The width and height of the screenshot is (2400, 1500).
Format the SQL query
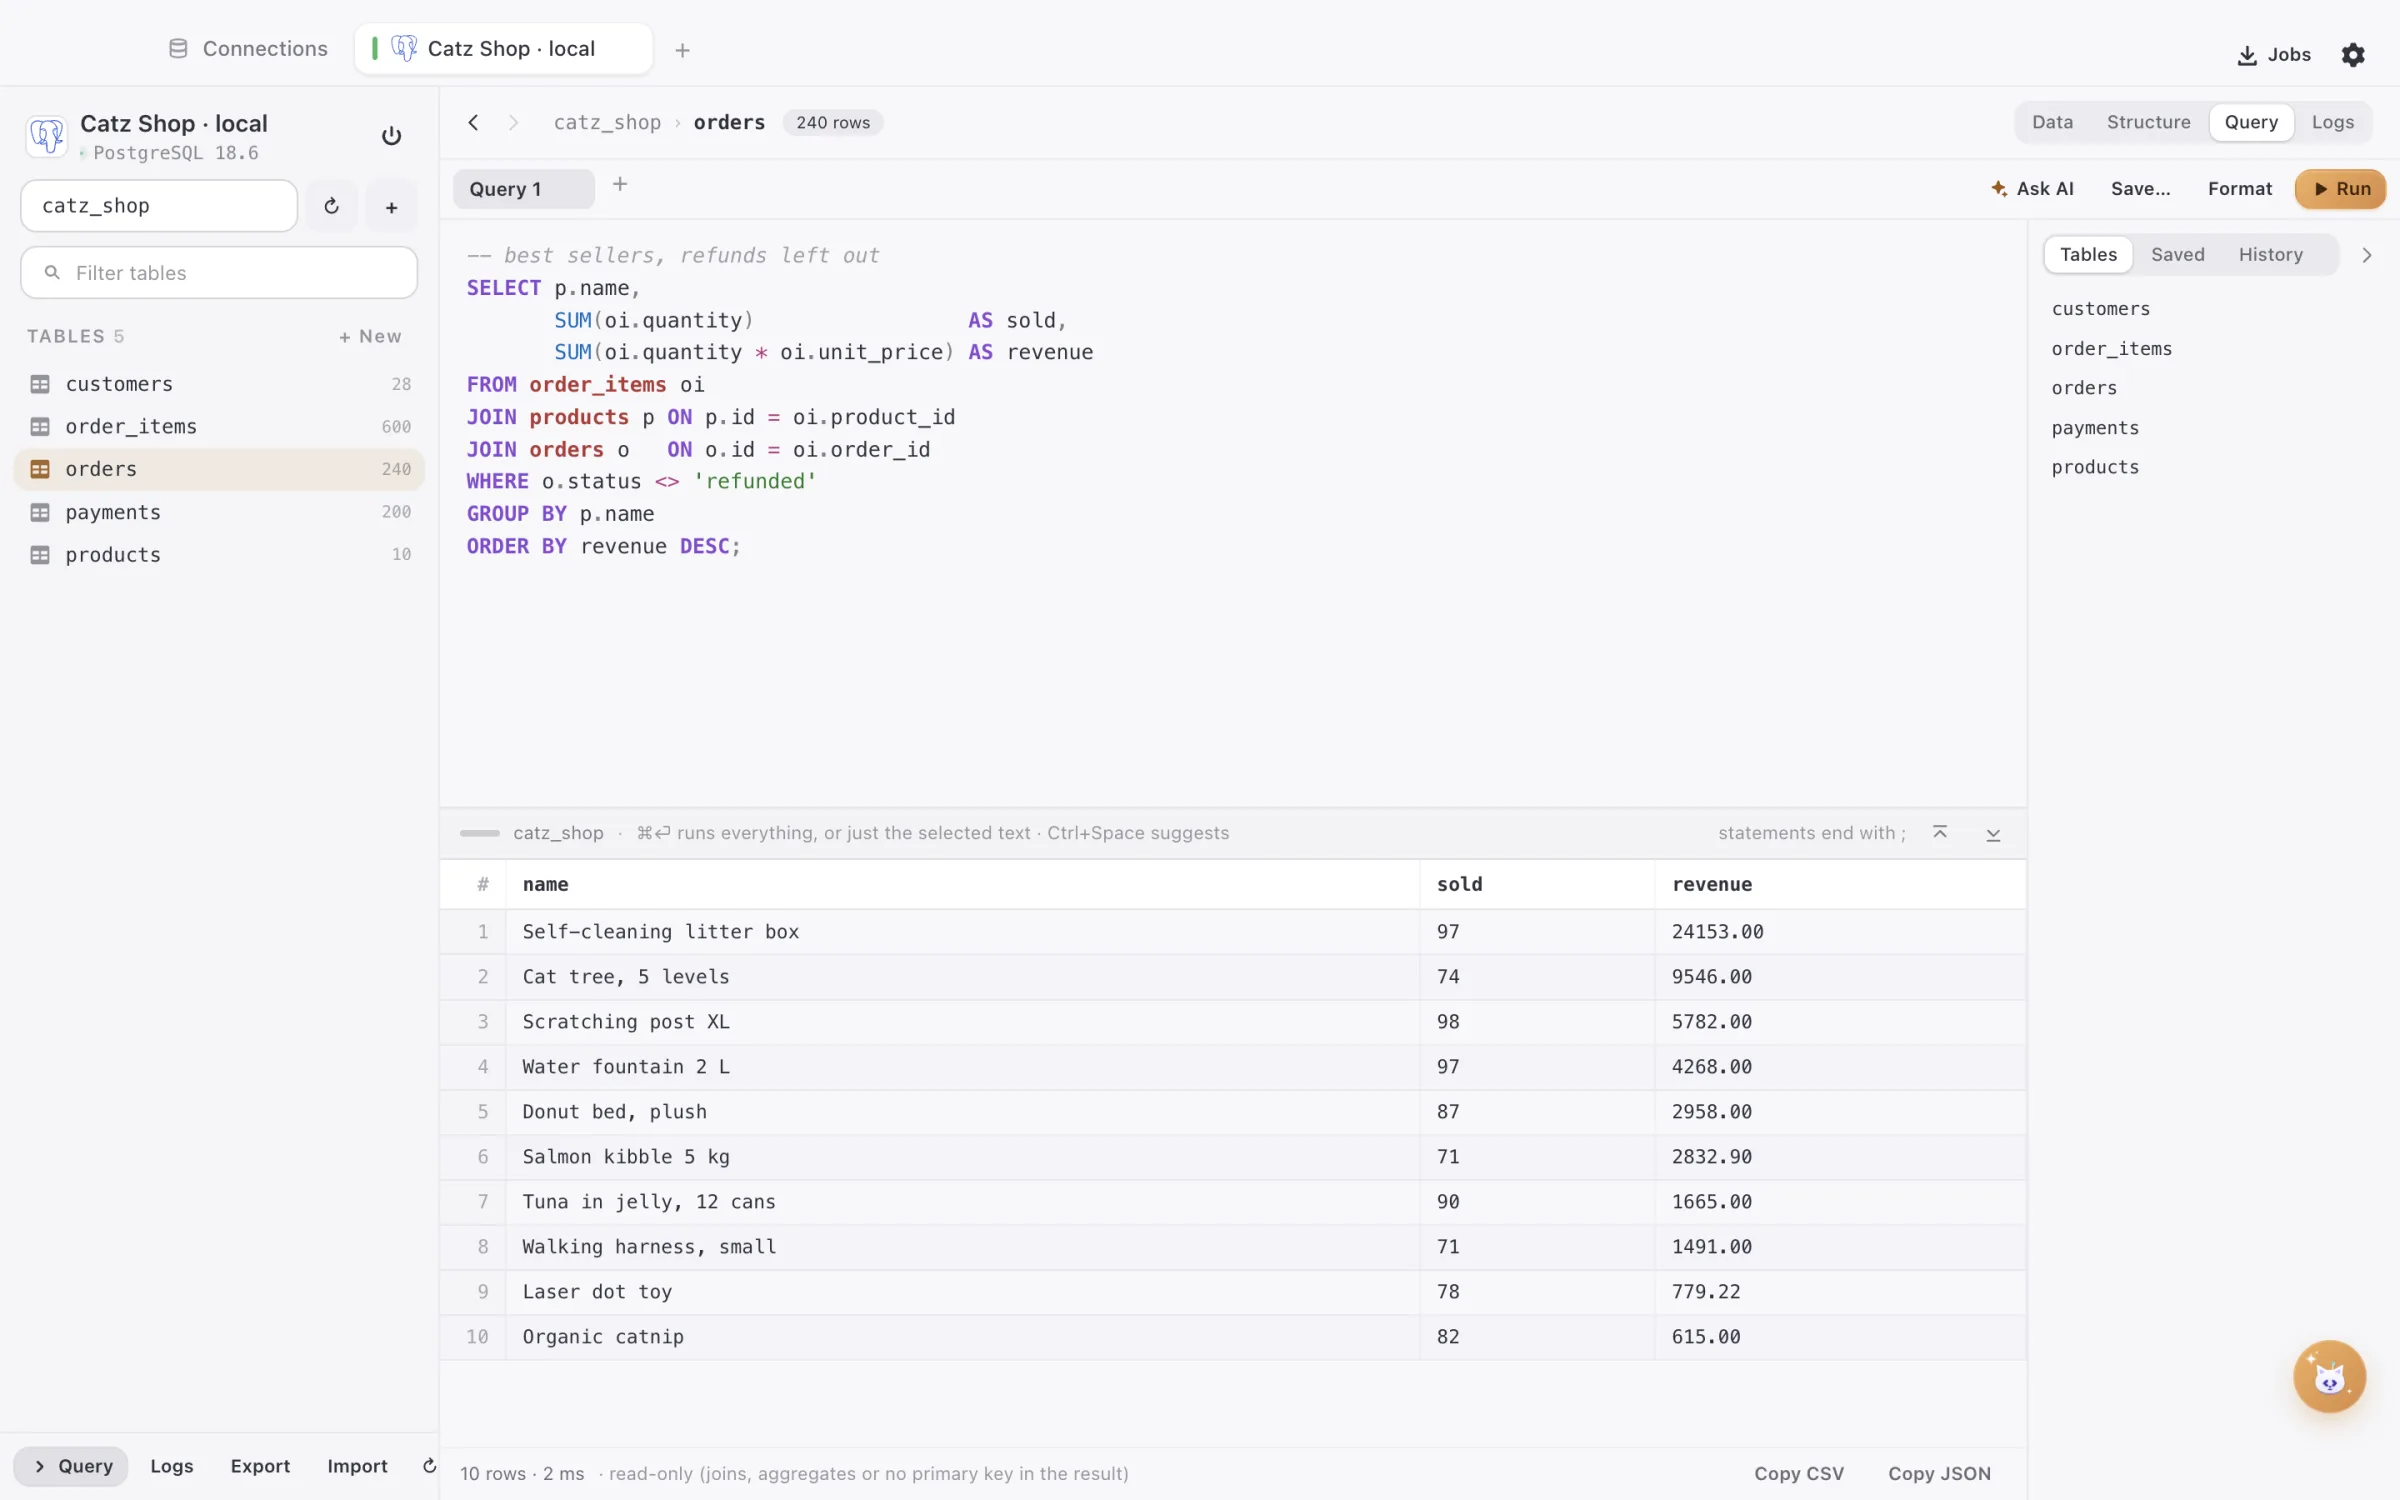(x=2239, y=189)
